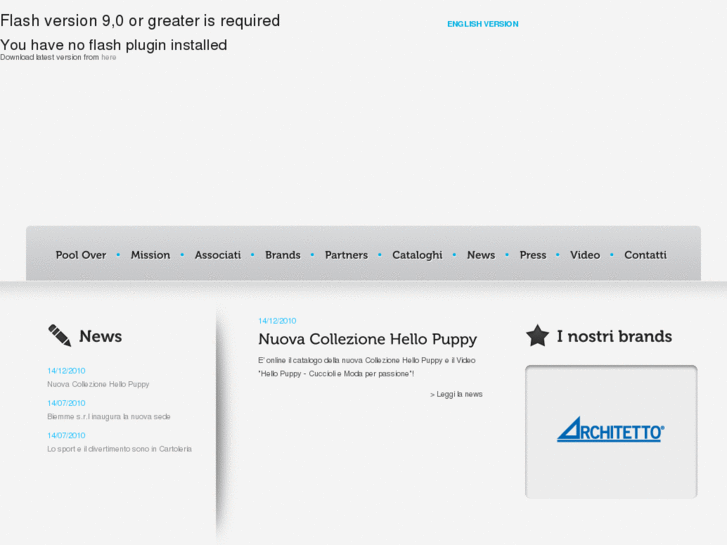Open the Pool Over menu item

click(x=81, y=255)
